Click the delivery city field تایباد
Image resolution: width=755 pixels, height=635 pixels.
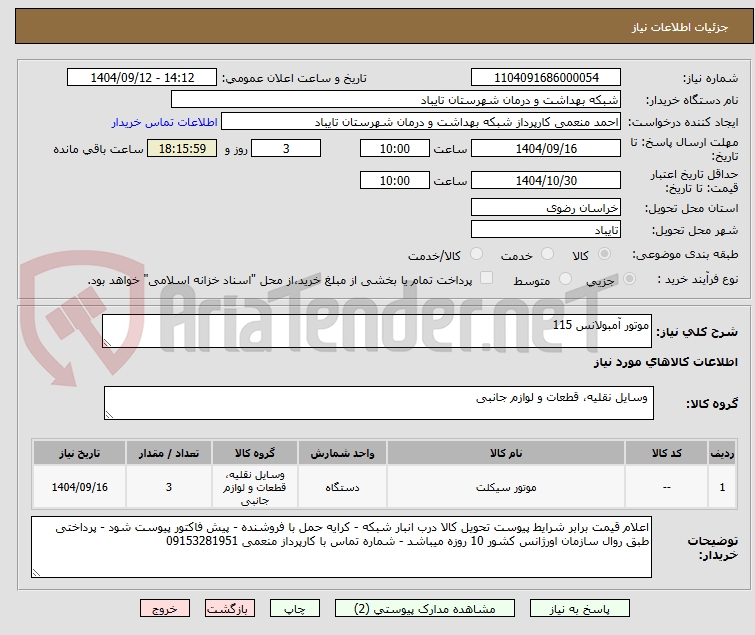pyautogui.click(x=546, y=230)
